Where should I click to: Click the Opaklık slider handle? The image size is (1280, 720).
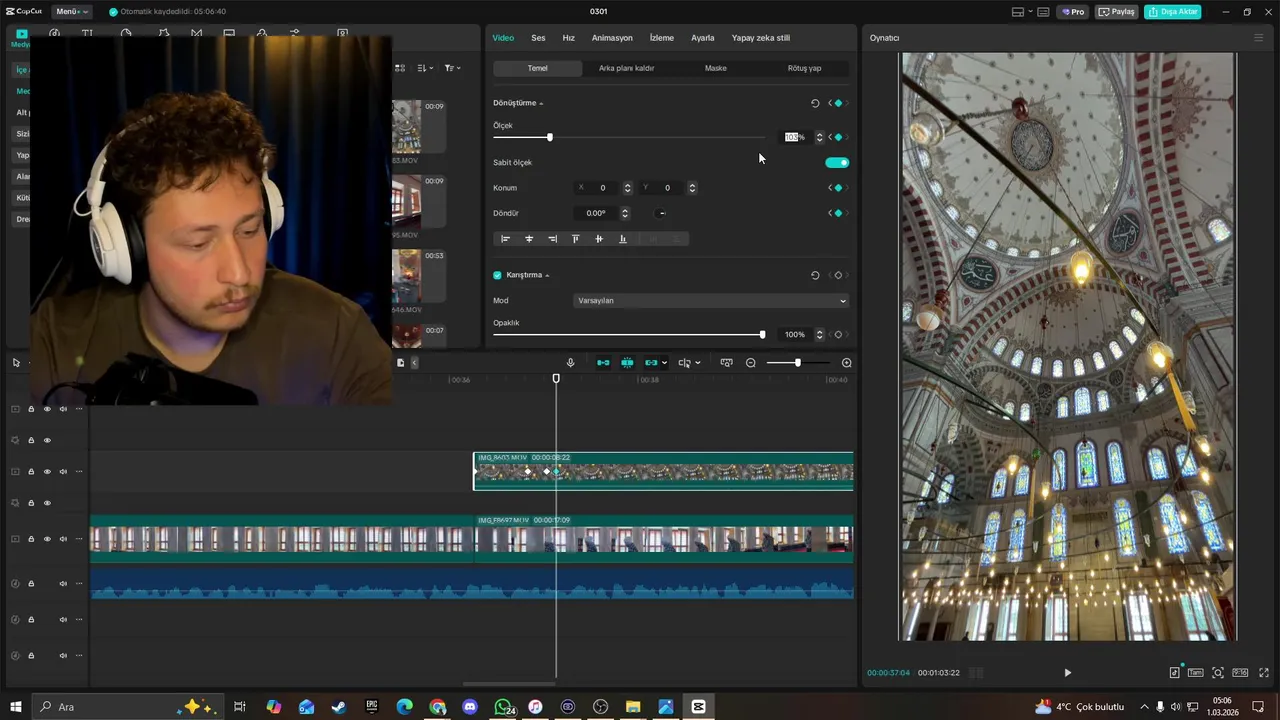[x=762, y=335]
